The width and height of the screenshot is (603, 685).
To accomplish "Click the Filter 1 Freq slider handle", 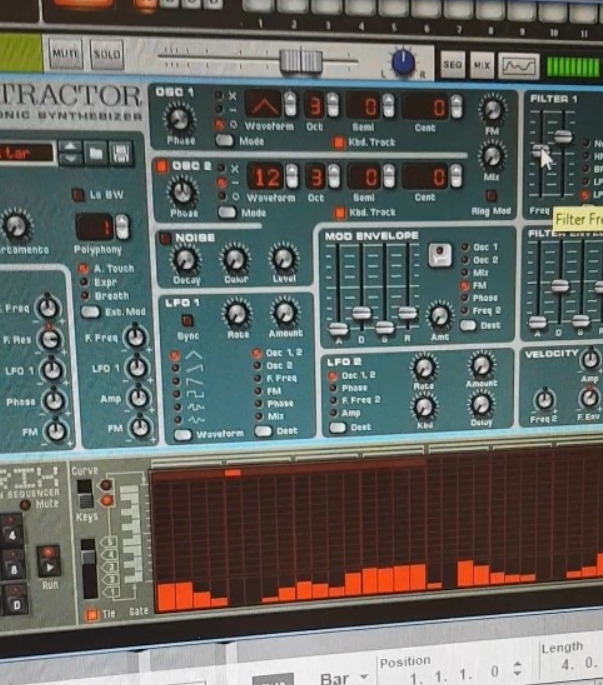I will [540, 151].
